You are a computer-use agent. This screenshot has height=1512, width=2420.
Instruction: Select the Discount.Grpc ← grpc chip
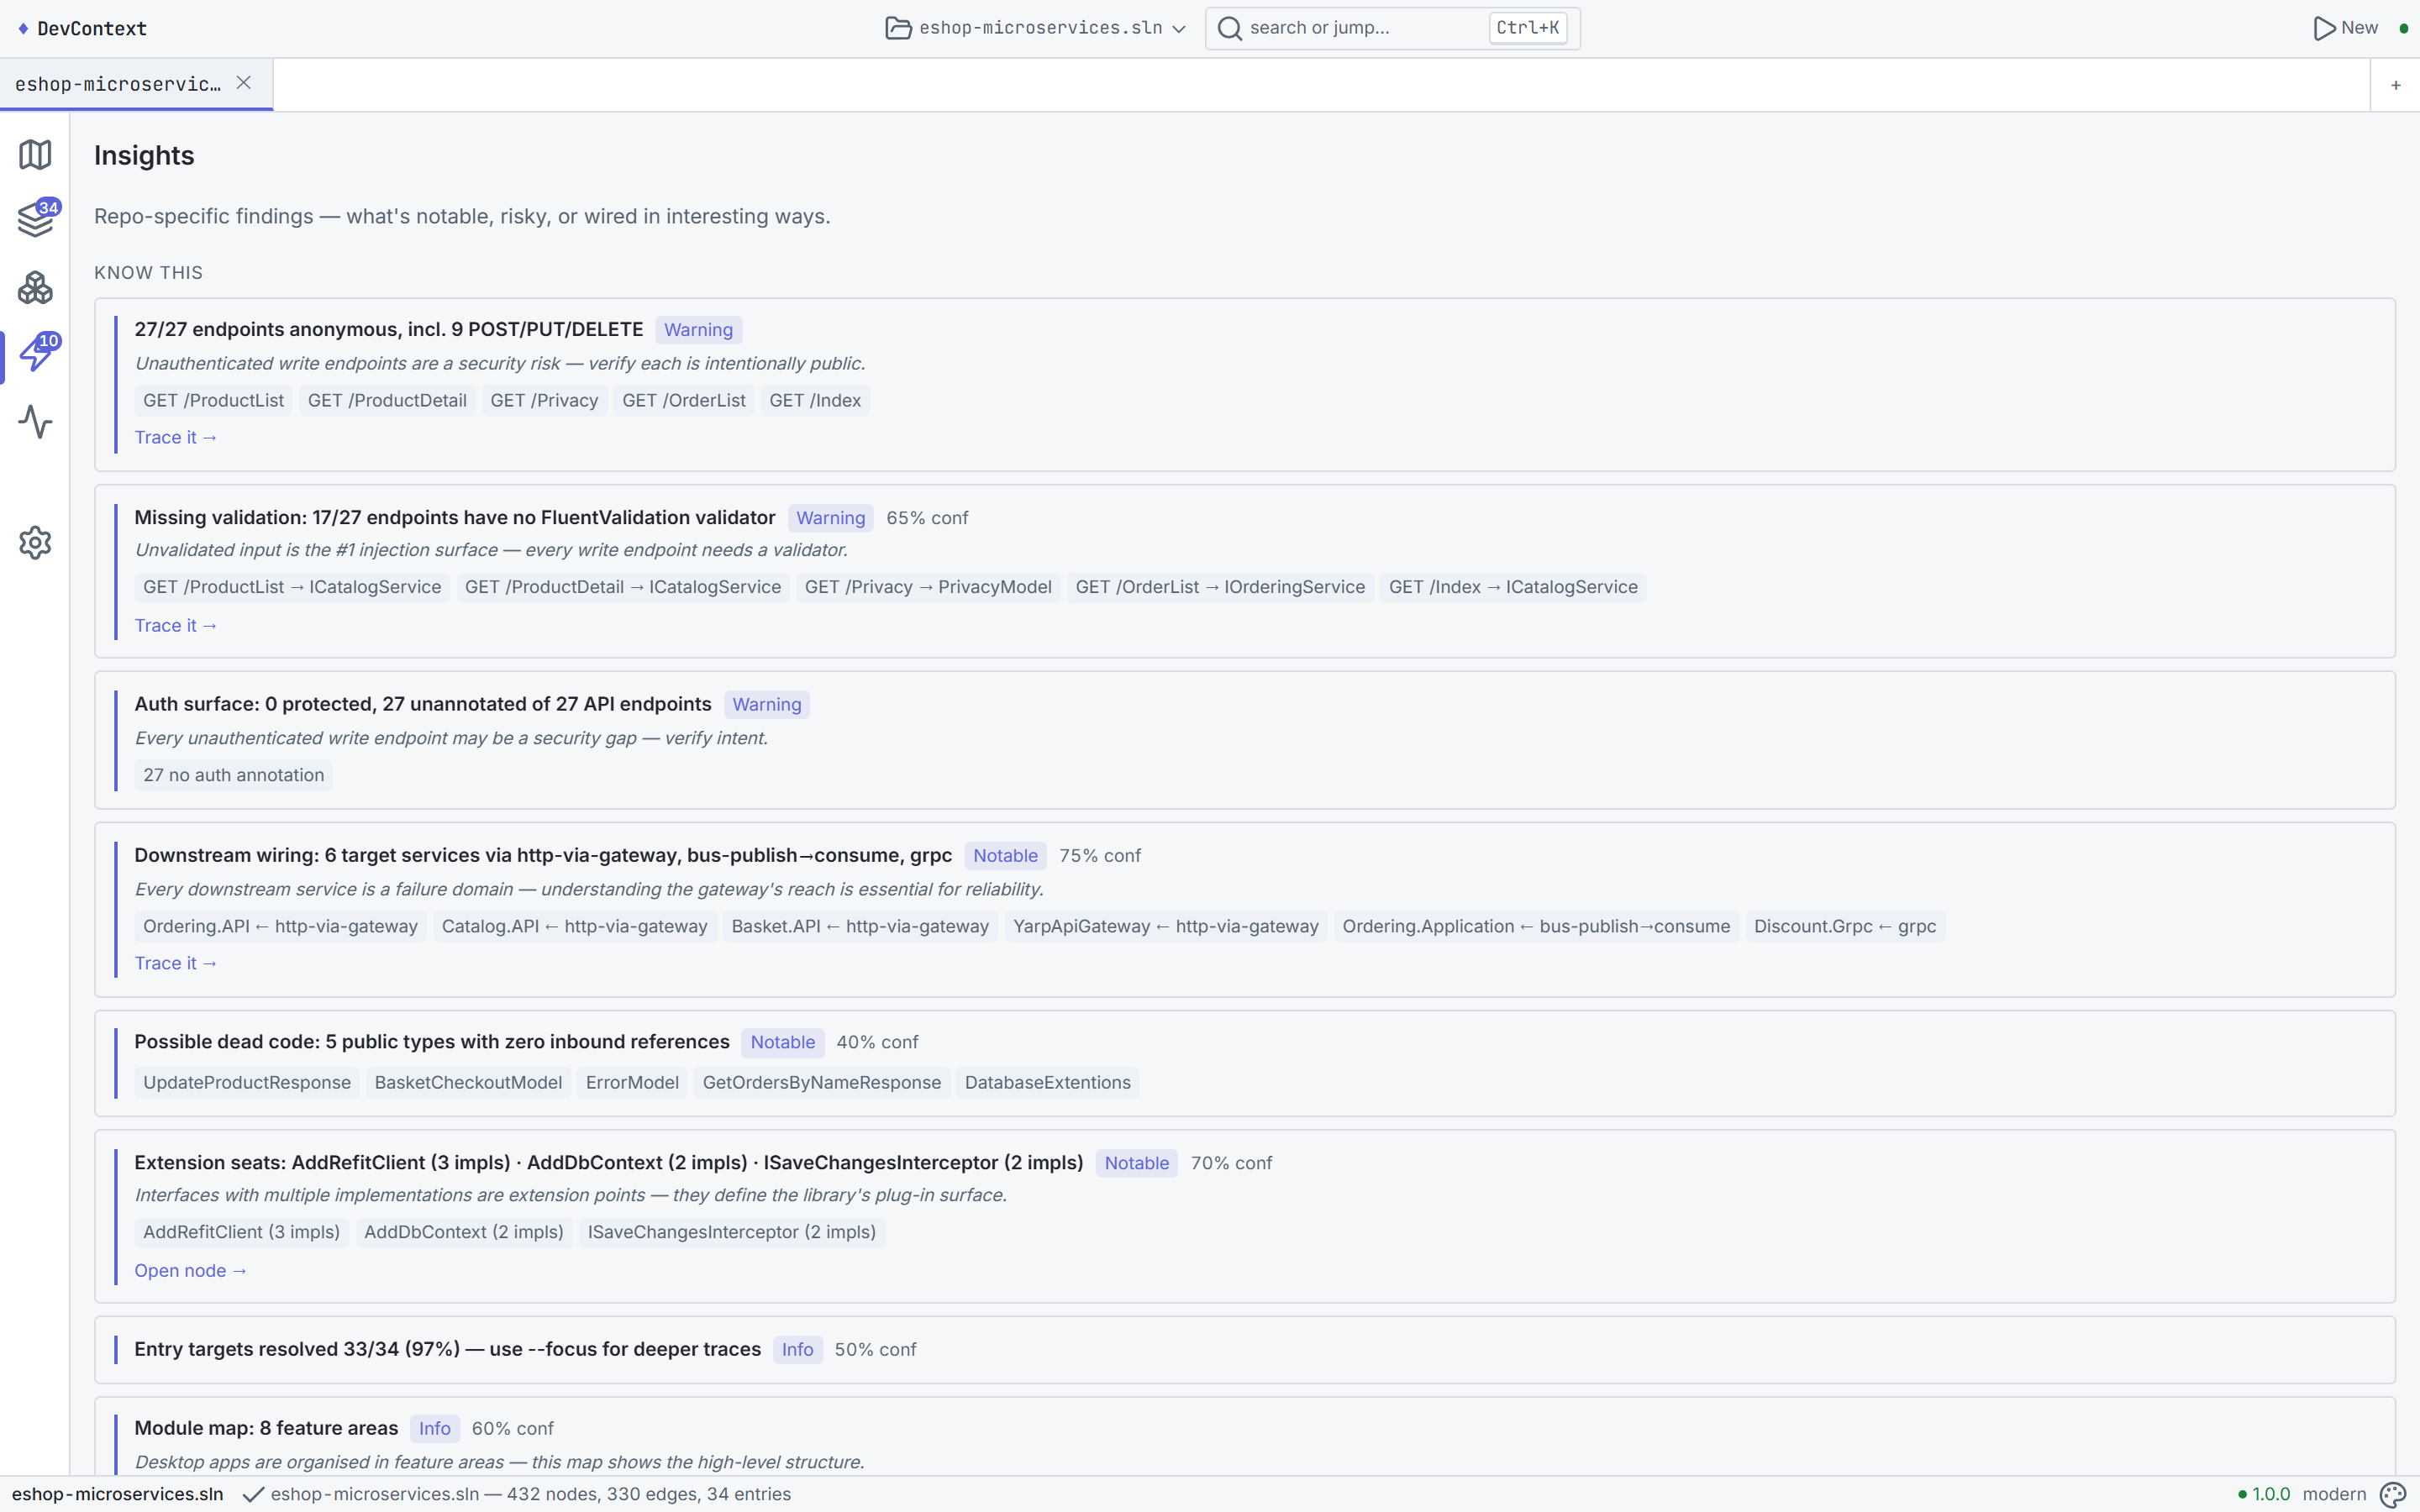click(x=1845, y=926)
